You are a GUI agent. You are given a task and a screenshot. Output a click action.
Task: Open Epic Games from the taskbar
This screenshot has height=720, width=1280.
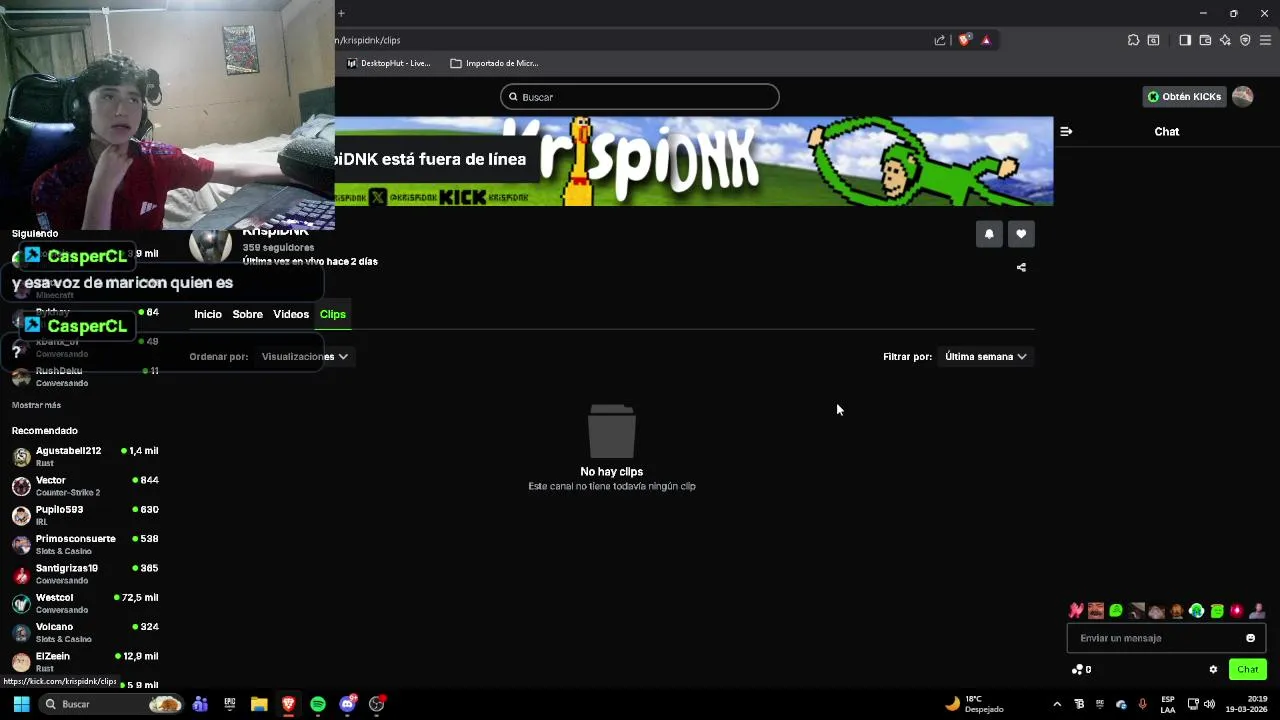pos(229,704)
